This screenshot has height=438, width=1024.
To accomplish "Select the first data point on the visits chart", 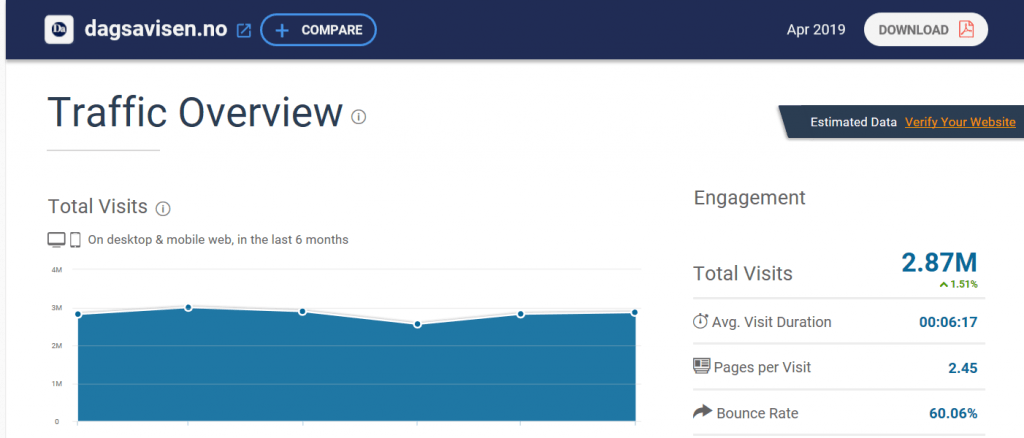I will tap(77, 314).
